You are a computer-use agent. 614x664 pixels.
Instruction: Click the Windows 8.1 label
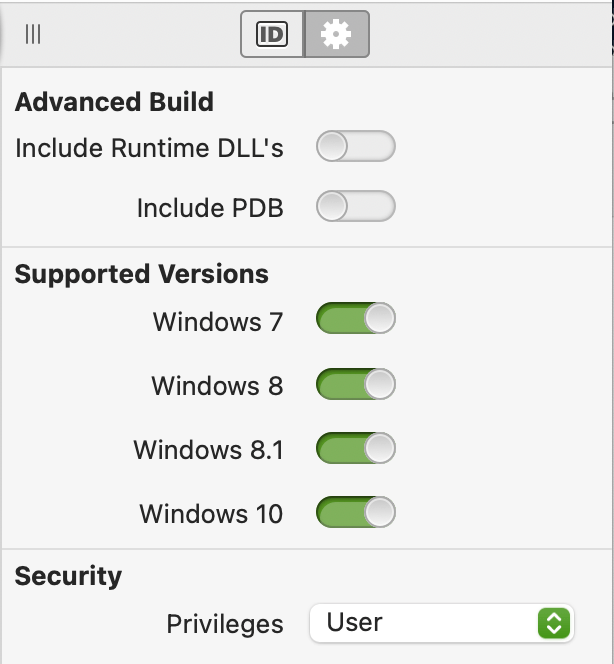tap(208, 450)
